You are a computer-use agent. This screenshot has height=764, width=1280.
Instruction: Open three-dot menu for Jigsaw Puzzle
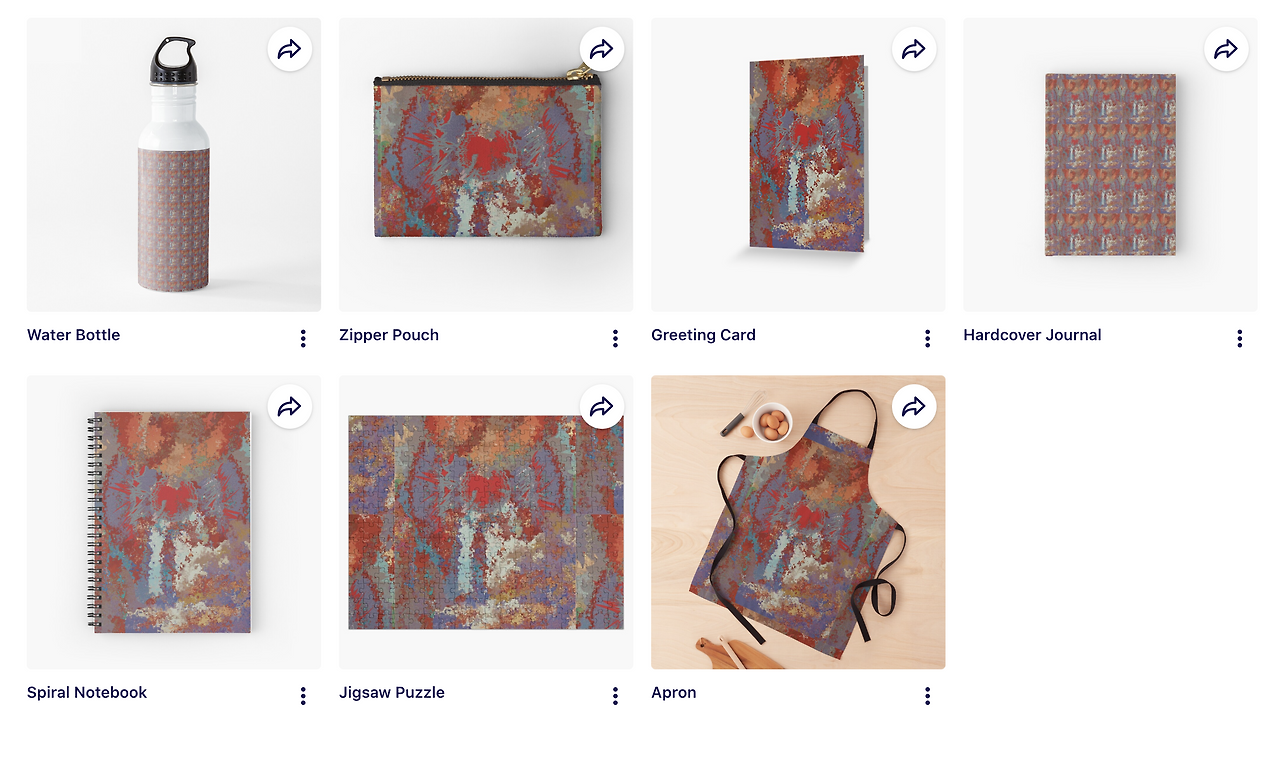(615, 696)
